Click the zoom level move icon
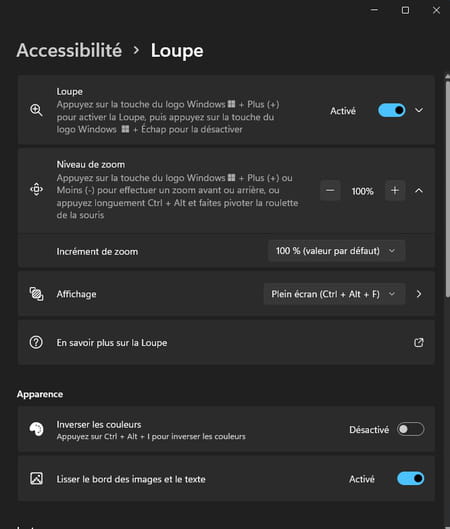 tap(36, 189)
